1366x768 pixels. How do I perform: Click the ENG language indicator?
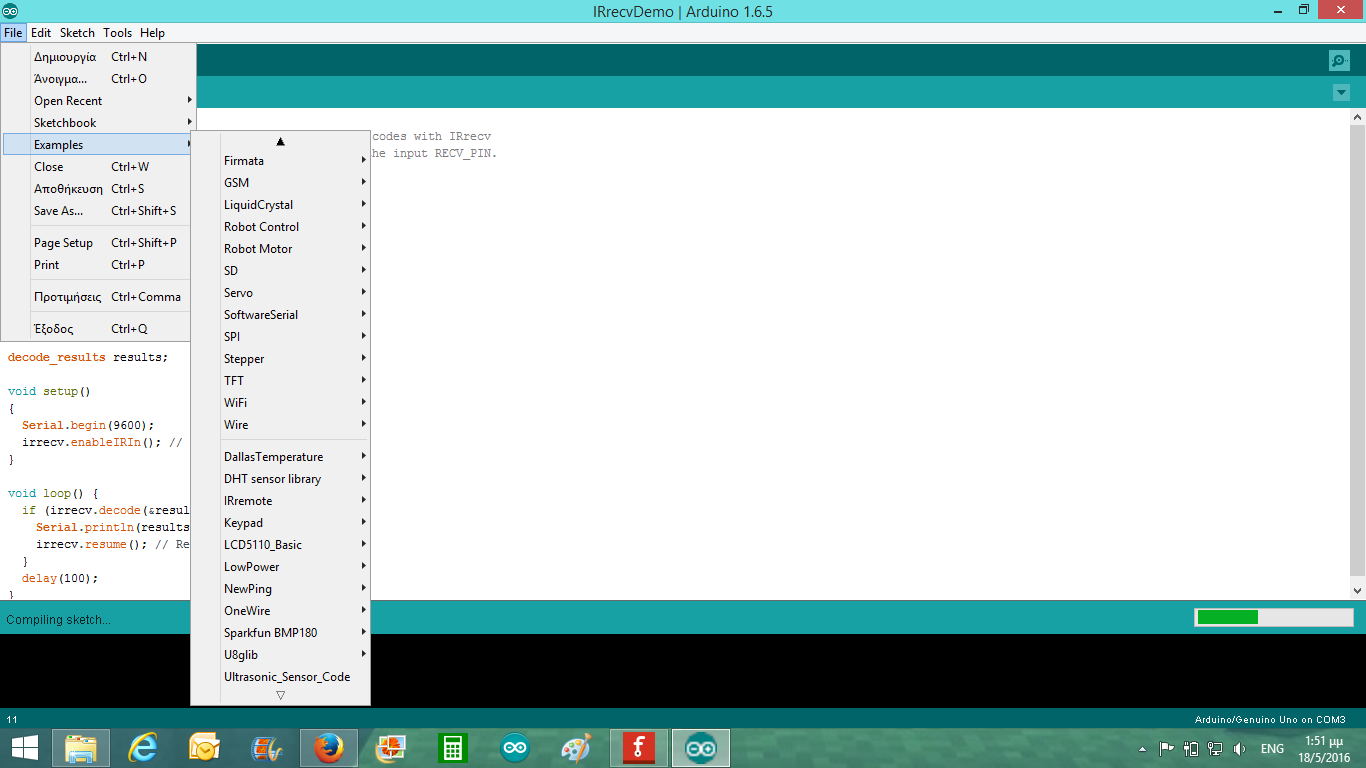coord(1272,749)
